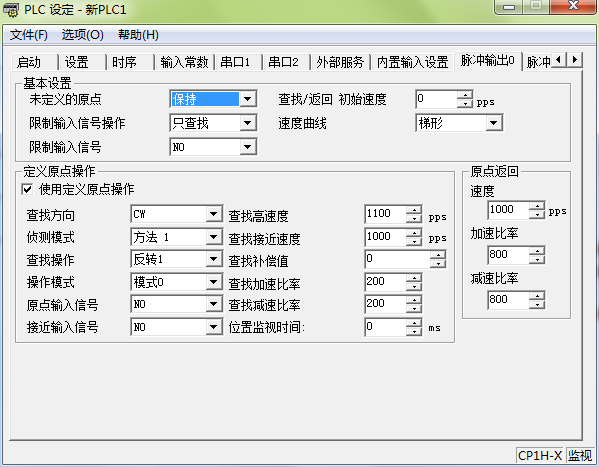Open the 选项(O) menu
599x467 pixels.
[x=83, y=35]
